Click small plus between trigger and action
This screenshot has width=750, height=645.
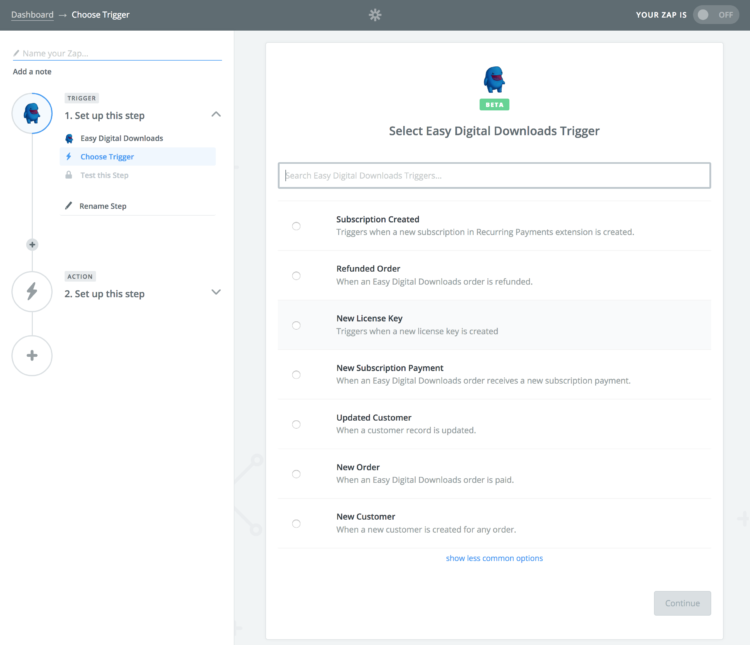click(x=32, y=245)
